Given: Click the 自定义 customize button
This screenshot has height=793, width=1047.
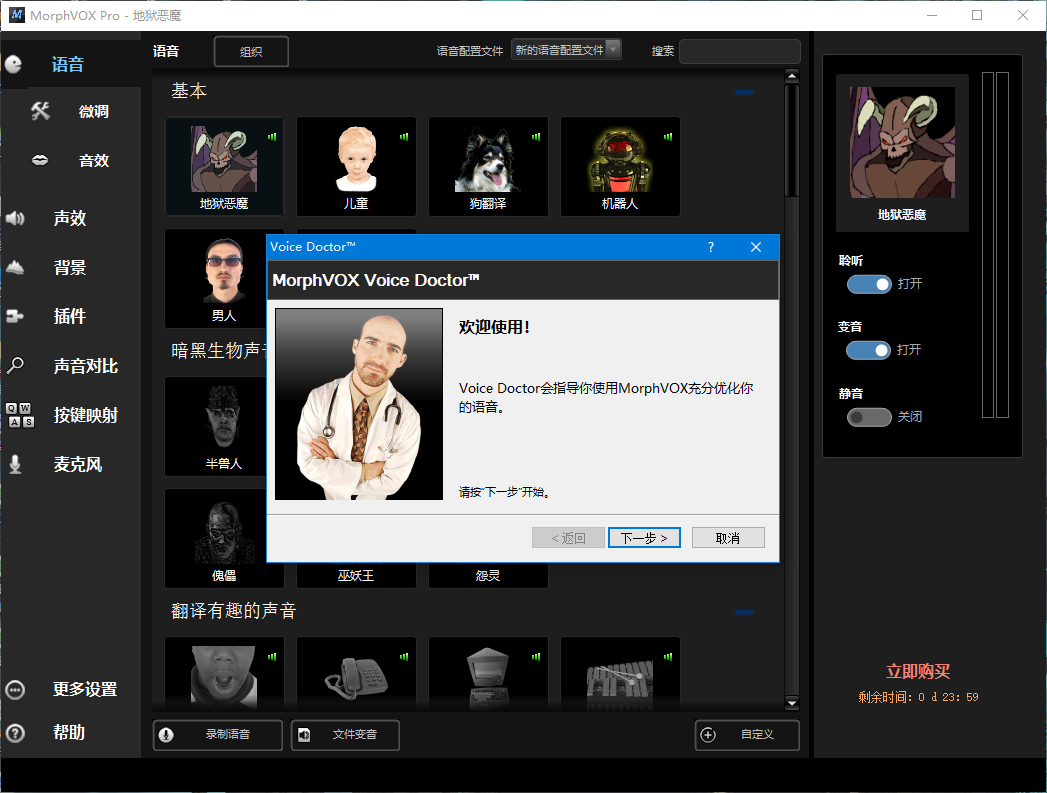Looking at the screenshot, I should point(747,735).
